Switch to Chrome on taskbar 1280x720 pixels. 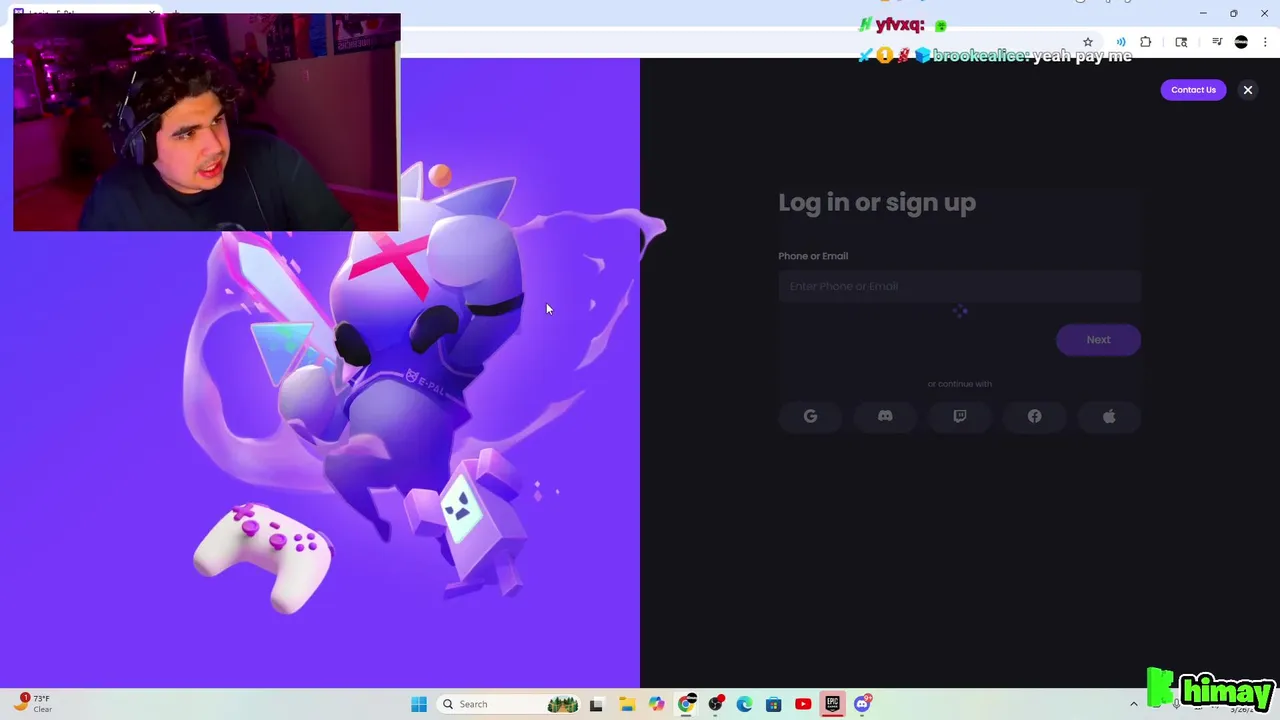point(686,704)
